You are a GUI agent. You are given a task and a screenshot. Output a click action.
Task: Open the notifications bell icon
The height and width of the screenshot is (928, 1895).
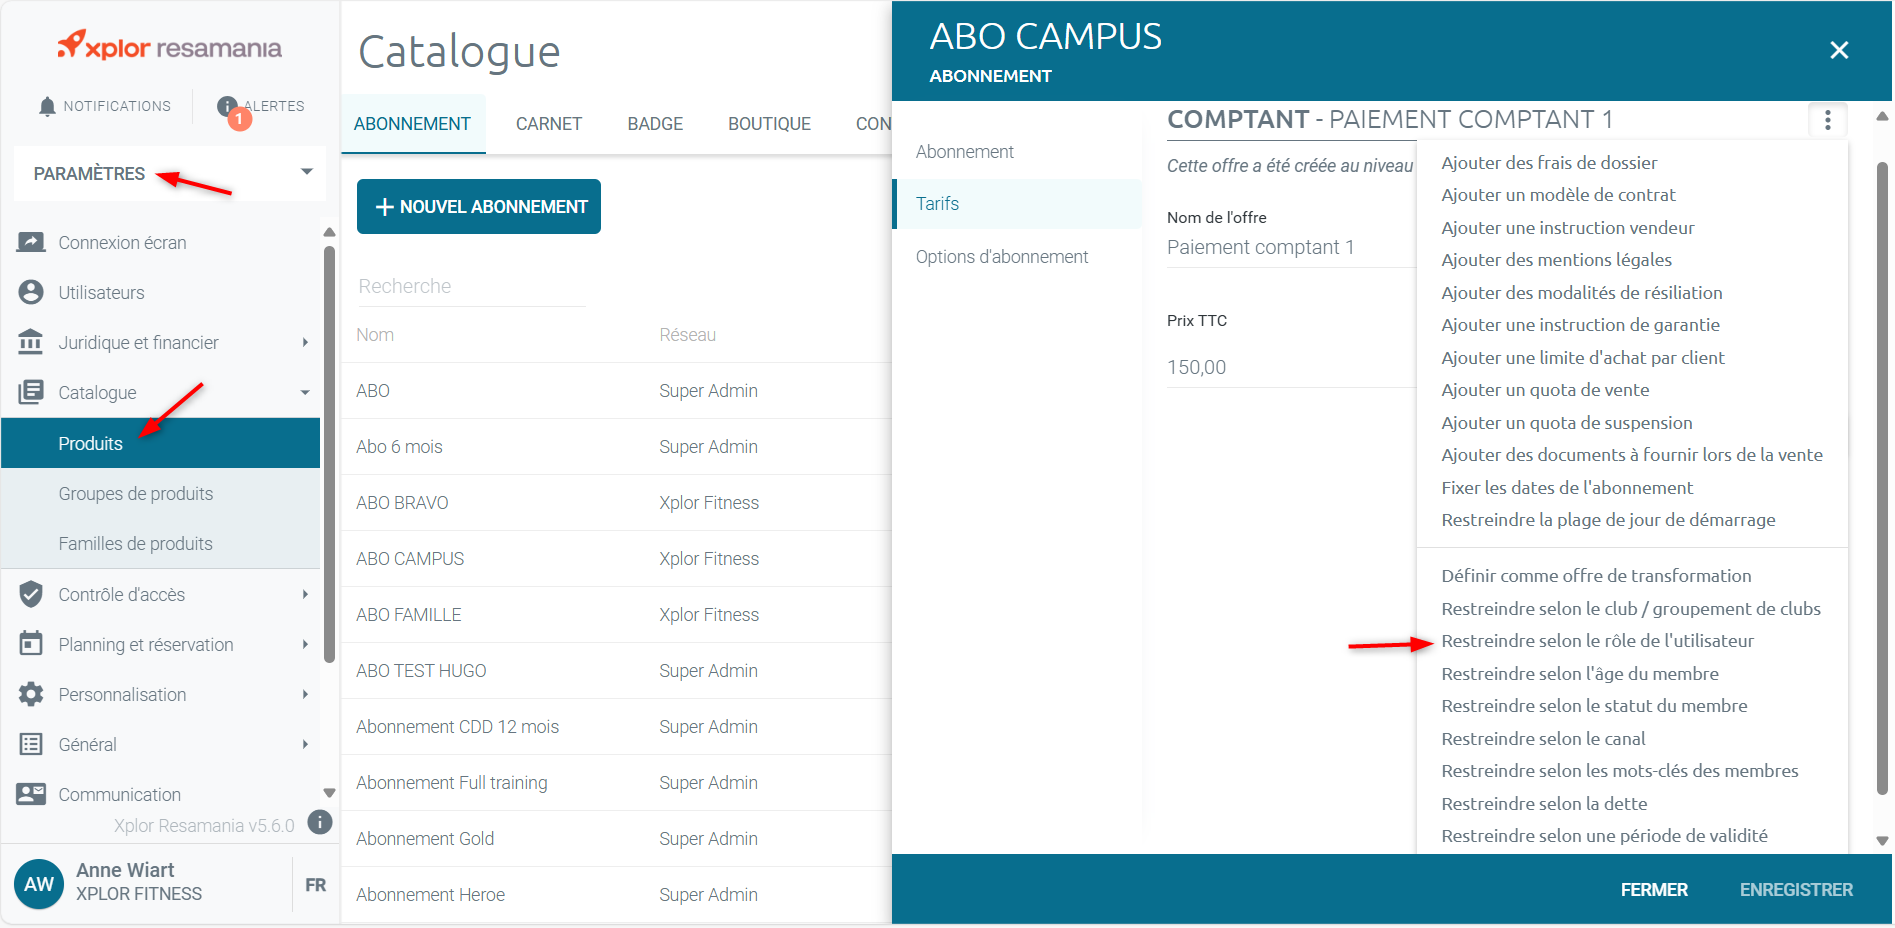coord(47,106)
